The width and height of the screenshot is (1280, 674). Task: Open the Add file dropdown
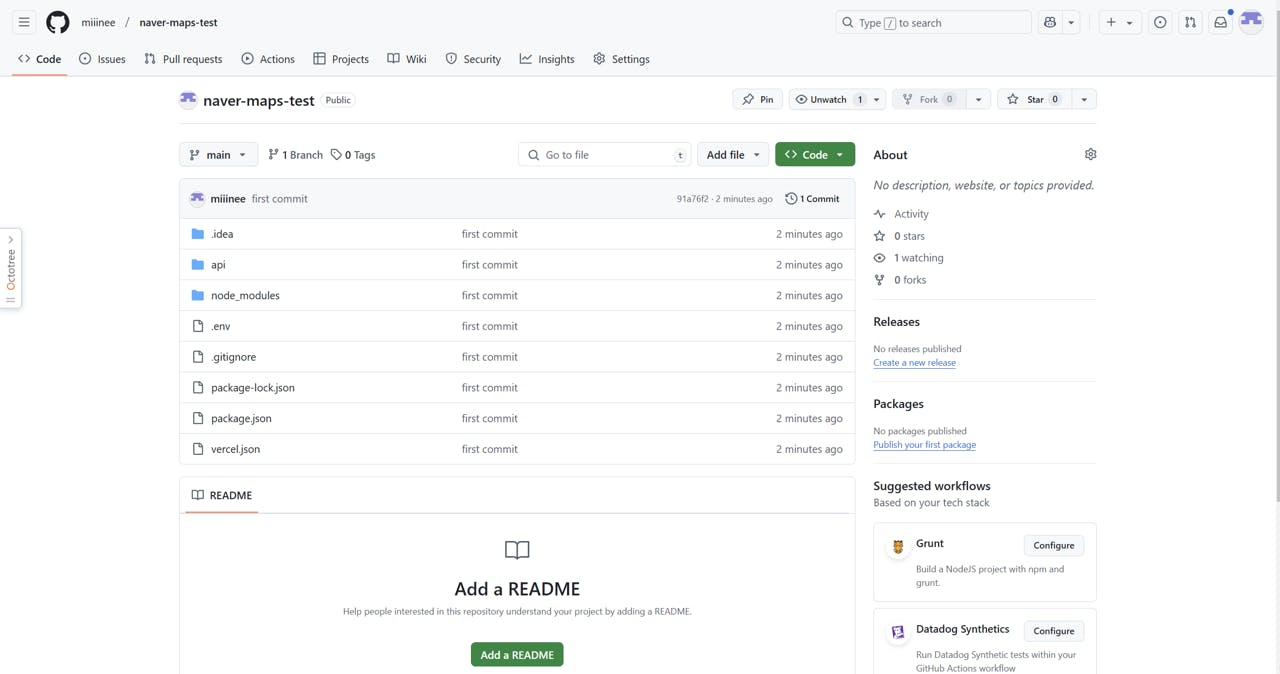coord(733,155)
